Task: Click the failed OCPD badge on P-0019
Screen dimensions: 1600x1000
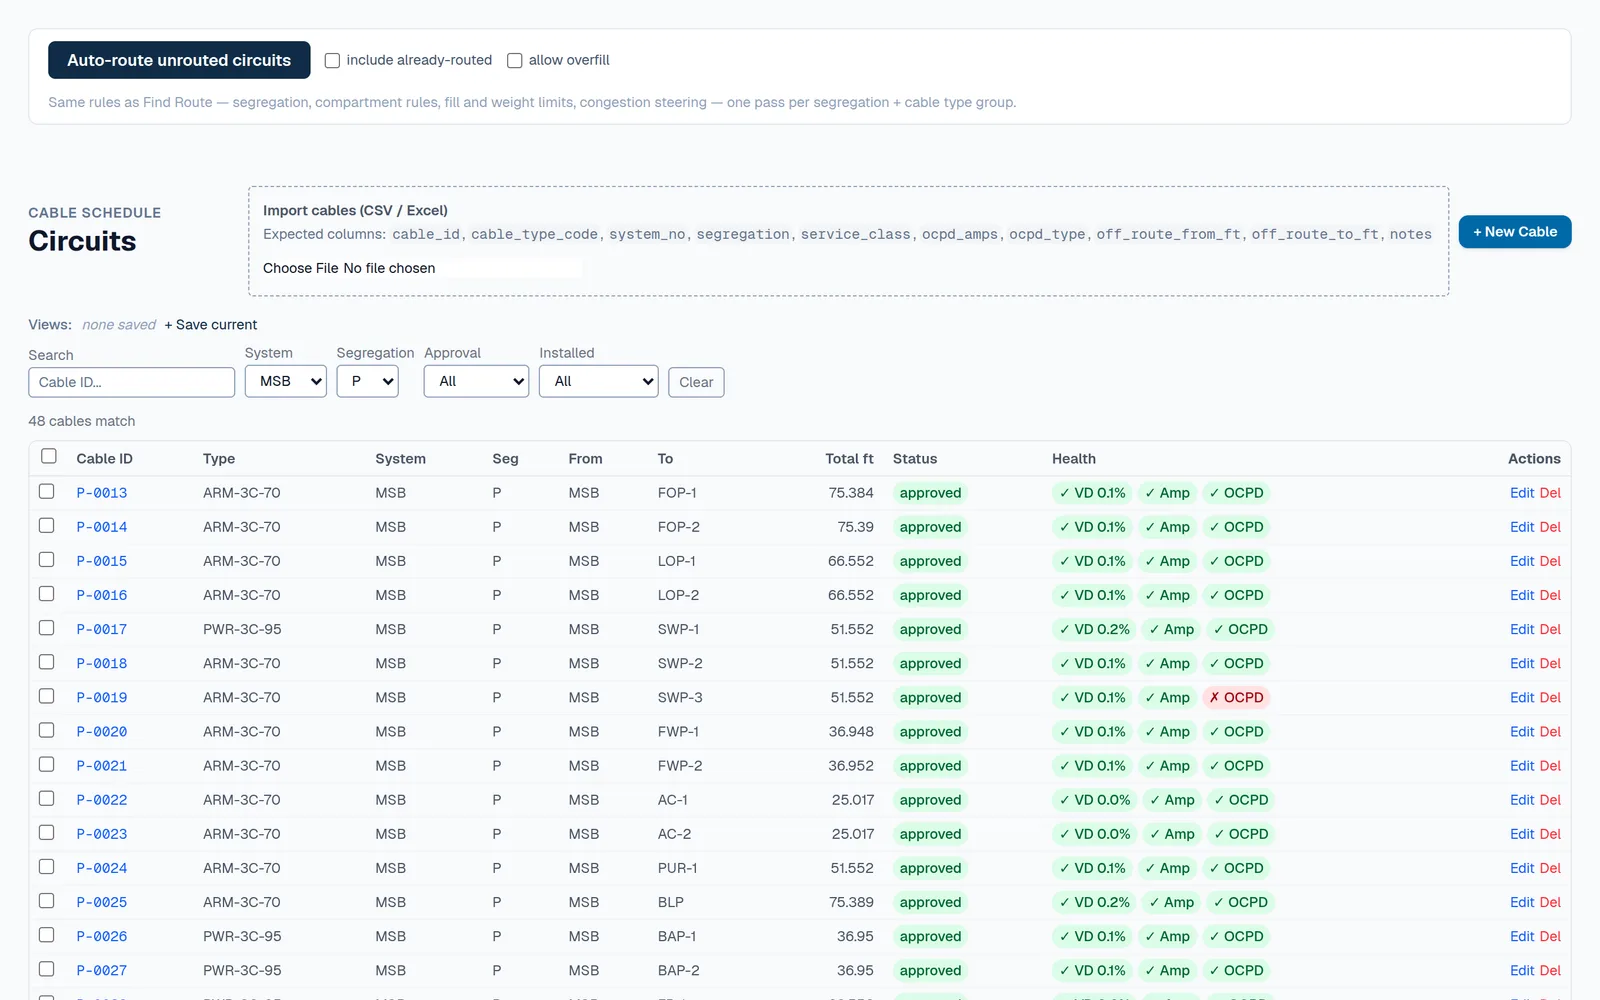Action: point(1236,698)
